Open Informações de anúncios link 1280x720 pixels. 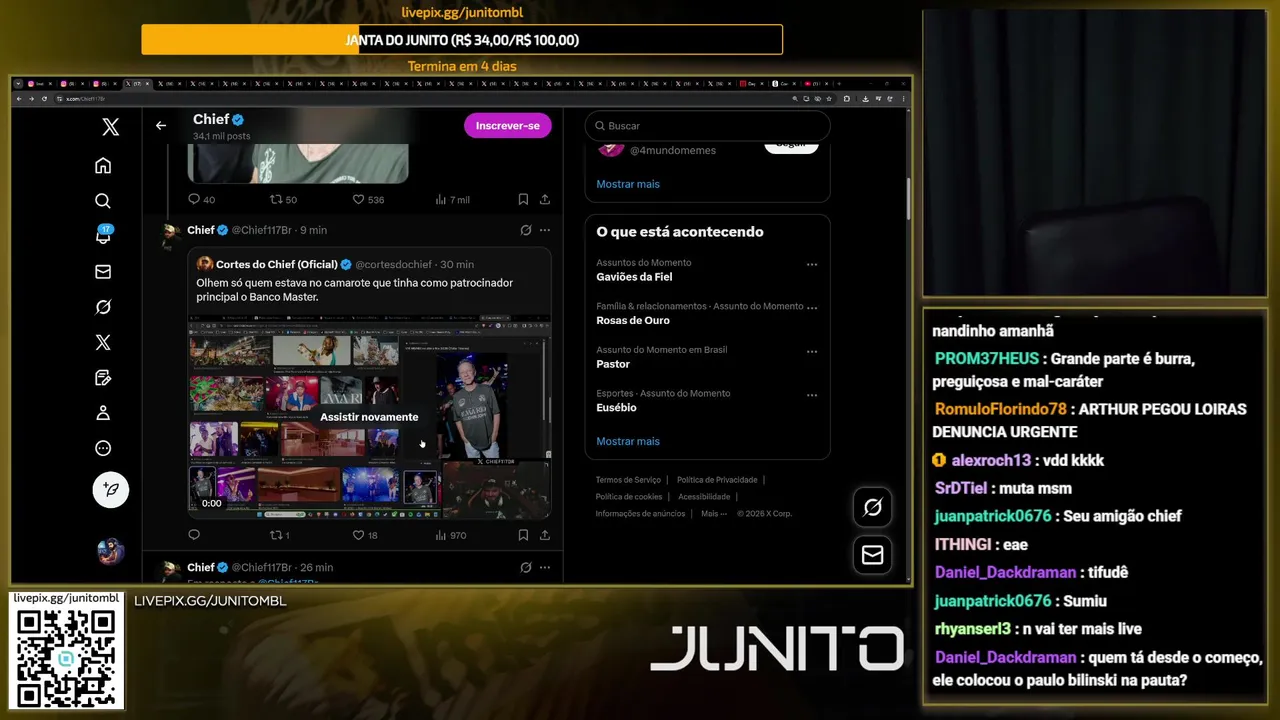tap(640, 514)
